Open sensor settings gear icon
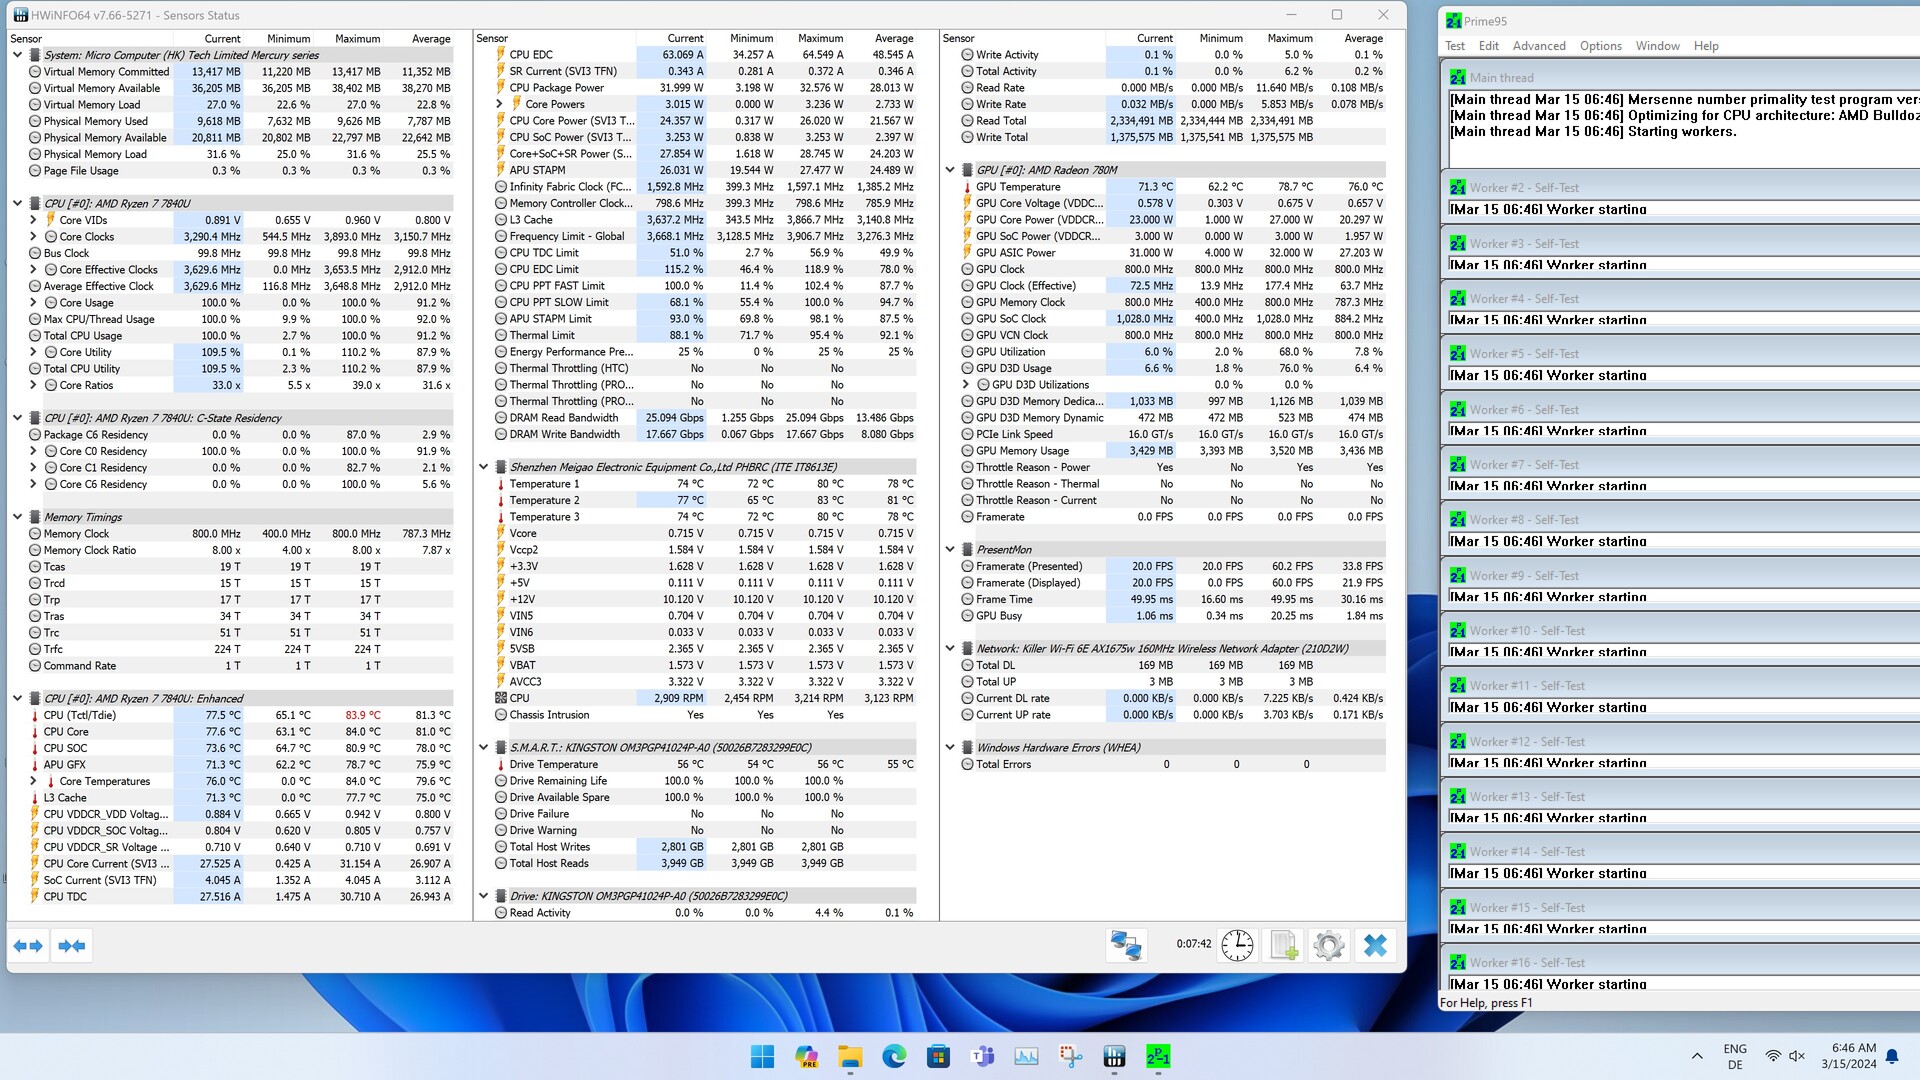Viewport: 1920px width, 1080px height. point(1329,945)
